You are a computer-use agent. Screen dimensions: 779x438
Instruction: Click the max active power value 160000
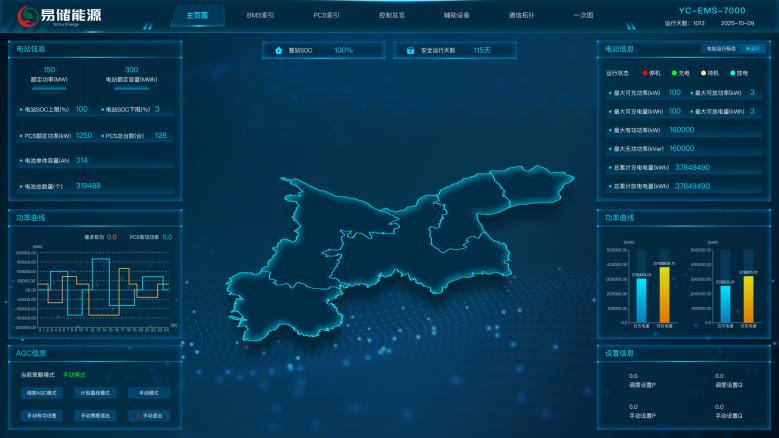pyautogui.click(x=682, y=130)
